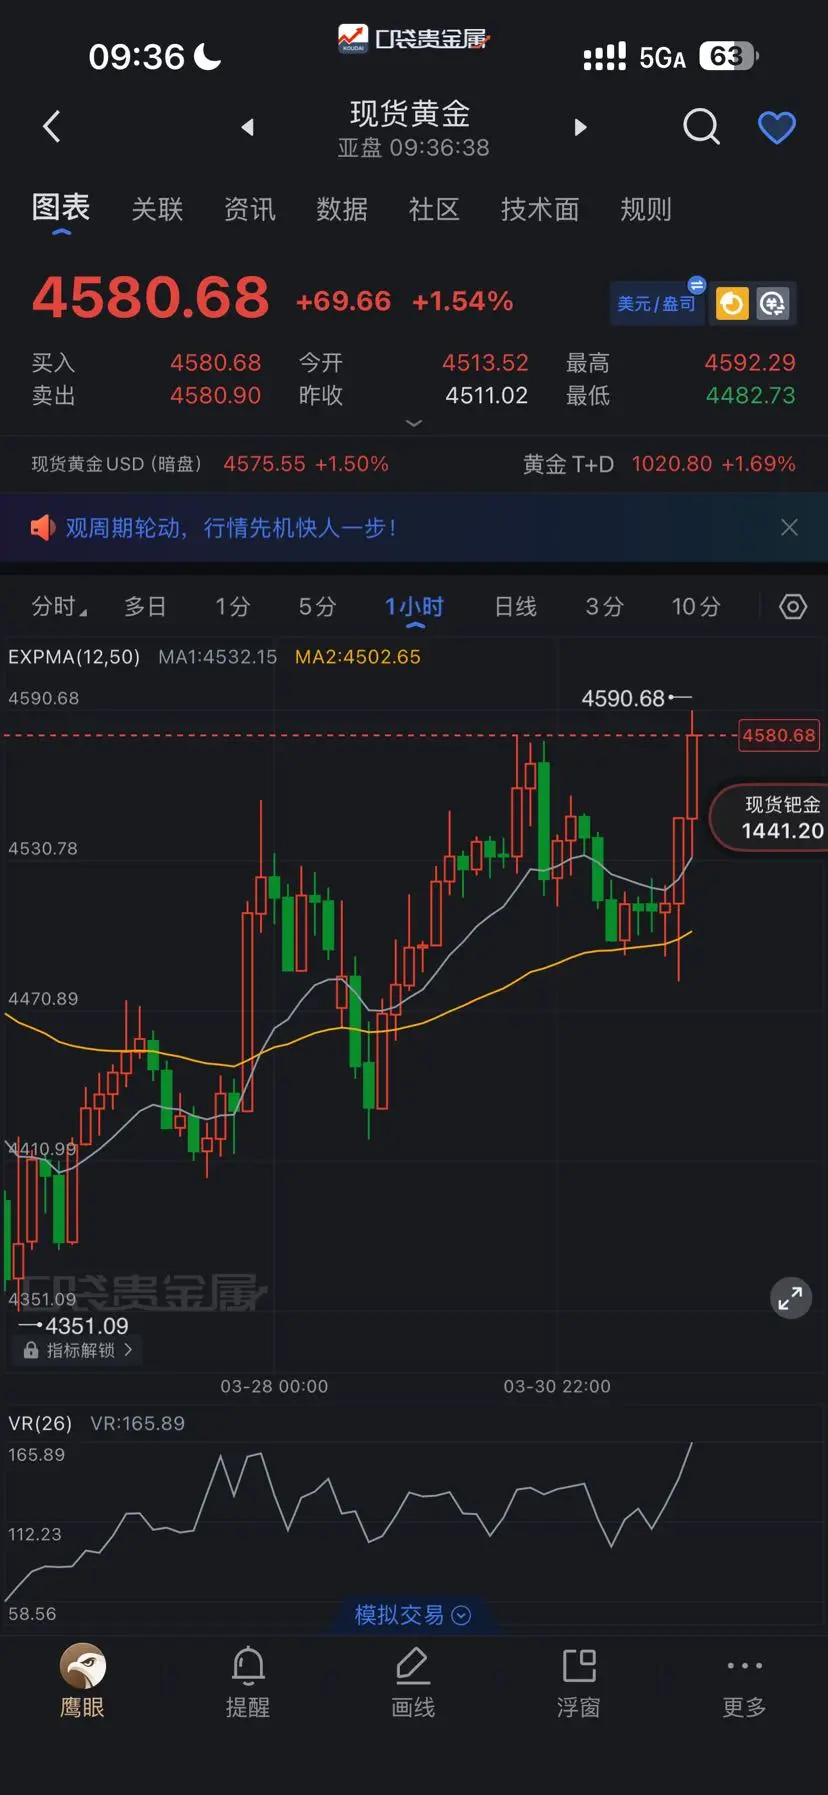Open the 鹰眼 eagle icon
828x1795 pixels.
(x=82, y=1681)
